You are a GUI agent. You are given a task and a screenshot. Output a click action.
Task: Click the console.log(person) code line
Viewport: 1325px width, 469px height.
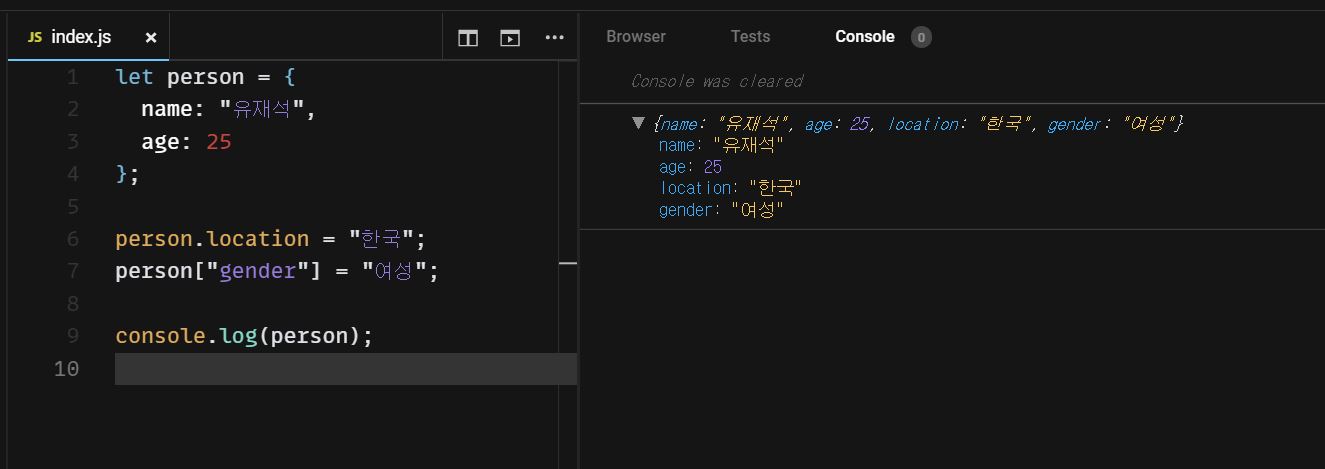pyautogui.click(x=244, y=336)
